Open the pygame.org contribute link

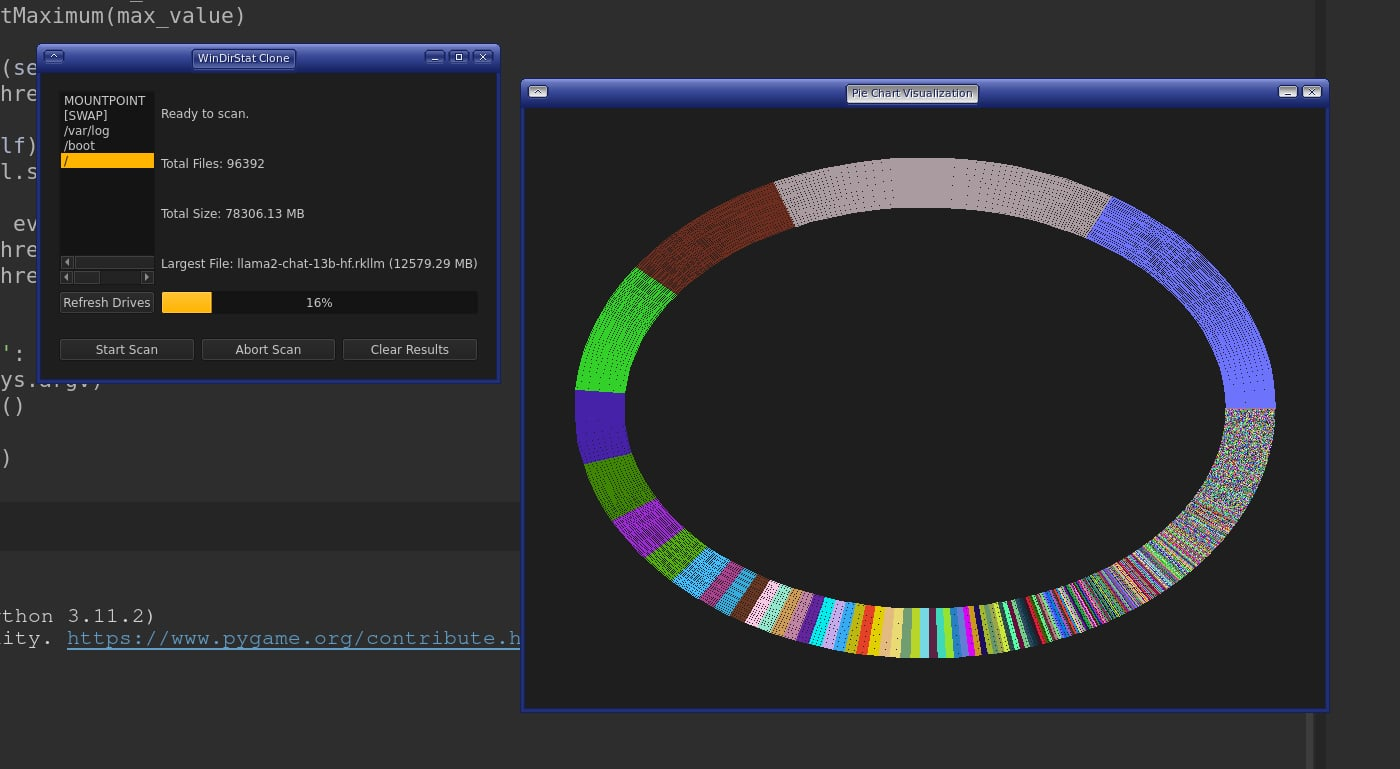pyautogui.click(x=294, y=638)
